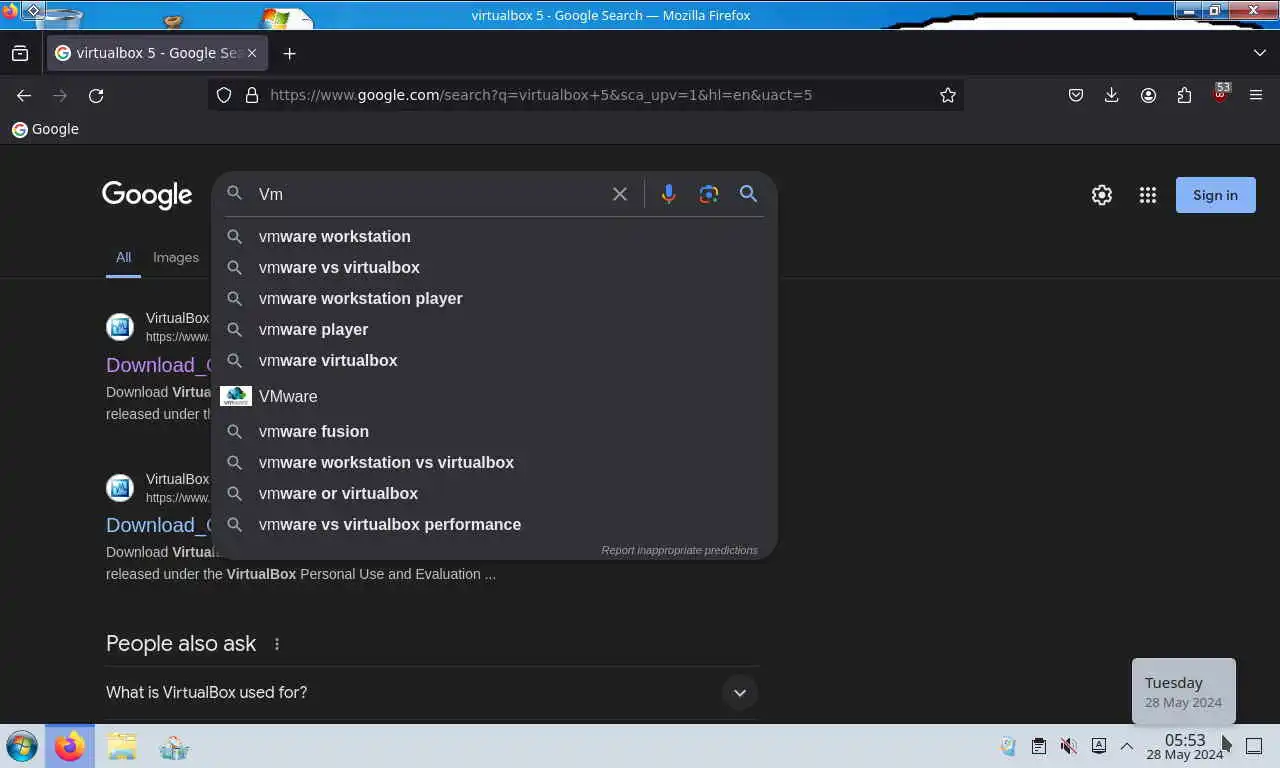Open the Google bookmark in toolbar
The height and width of the screenshot is (768, 1280).
coord(45,129)
